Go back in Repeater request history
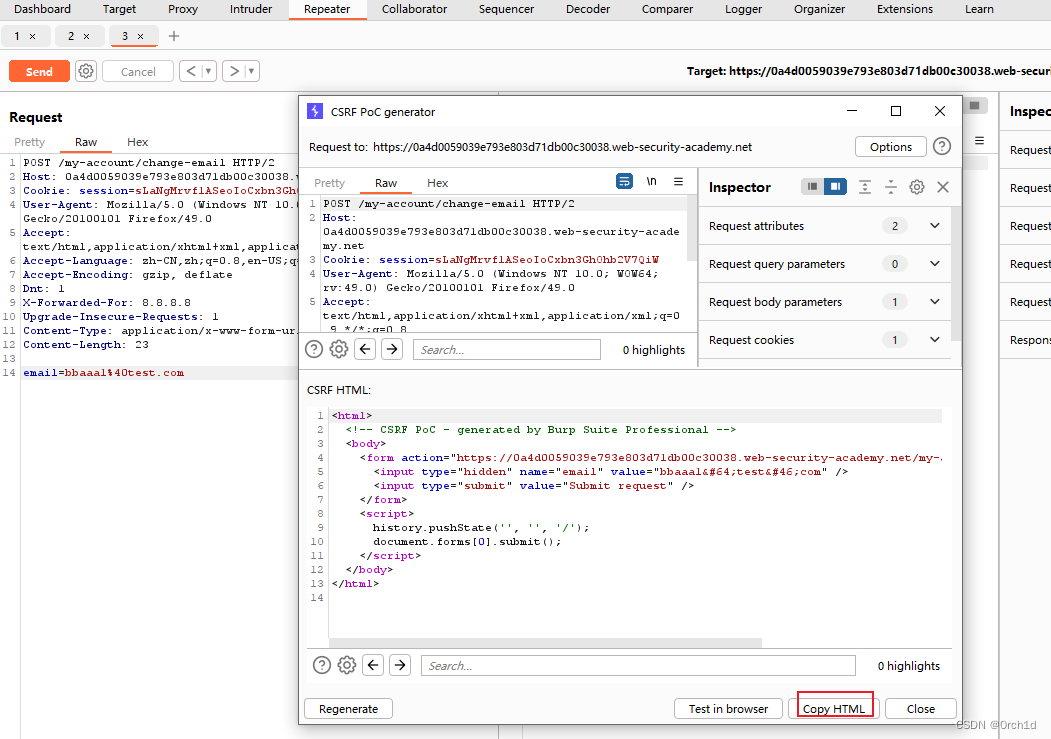 [x=191, y=71]
